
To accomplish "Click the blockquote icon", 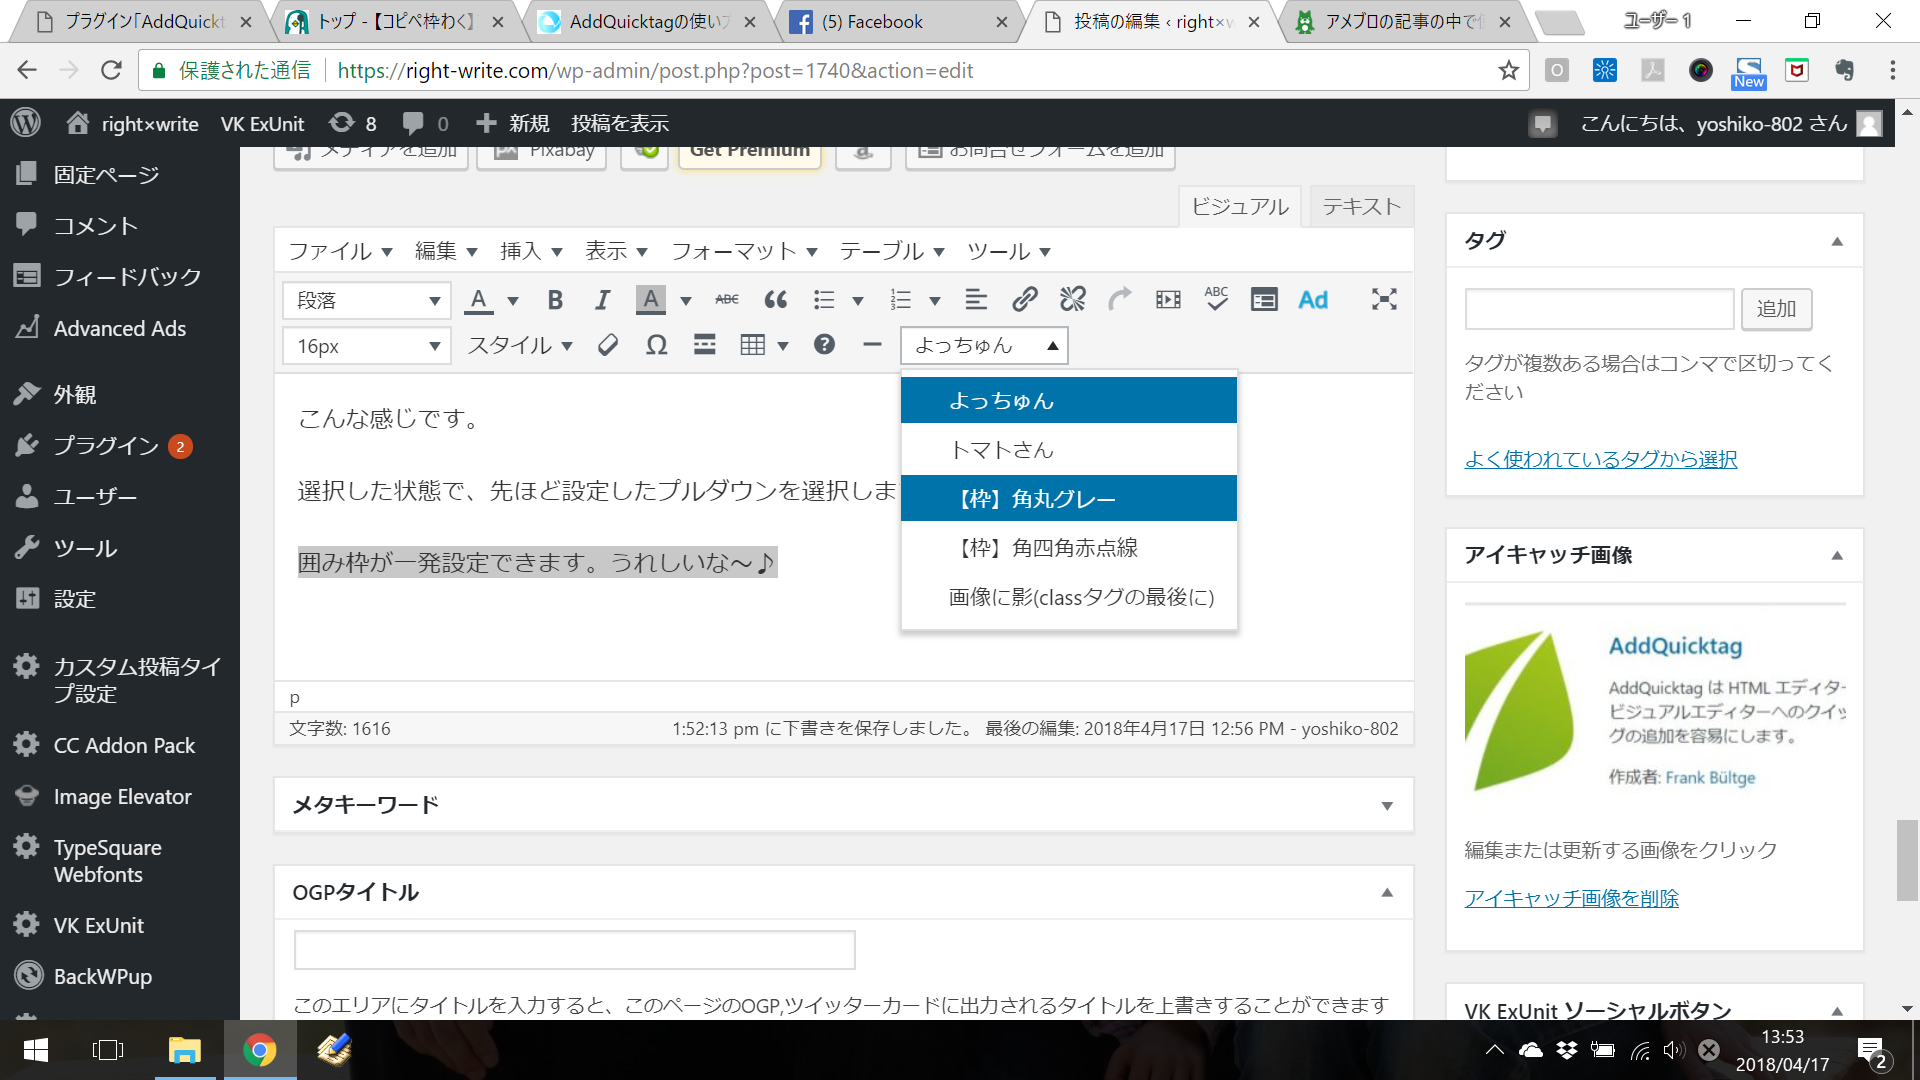I will [775, 300].
